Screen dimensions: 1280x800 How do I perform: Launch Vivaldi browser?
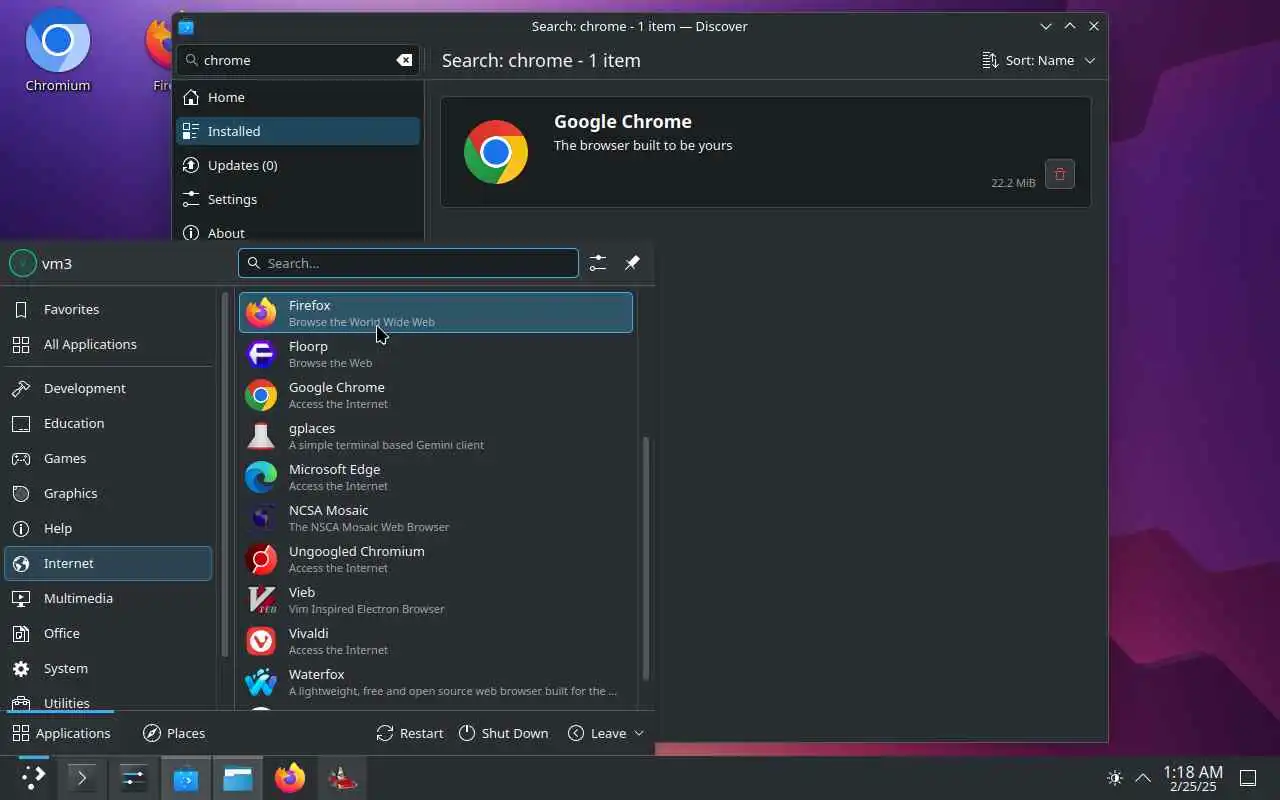tap(435, 640)
